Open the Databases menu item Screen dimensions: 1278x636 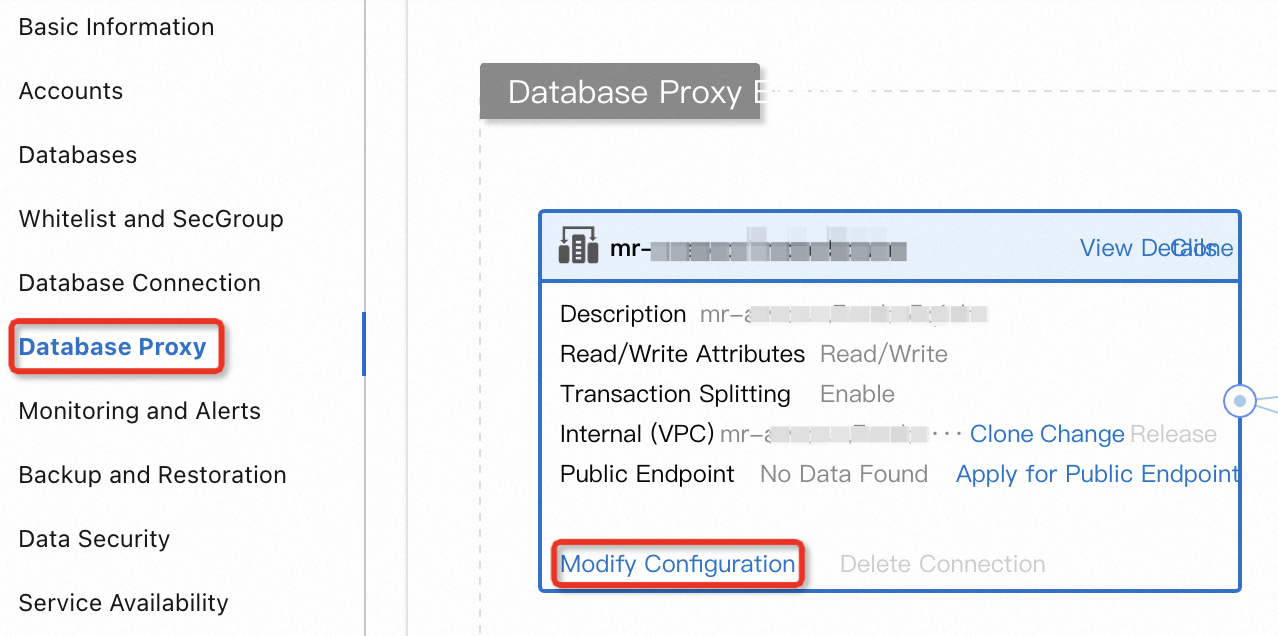(77, 155)
